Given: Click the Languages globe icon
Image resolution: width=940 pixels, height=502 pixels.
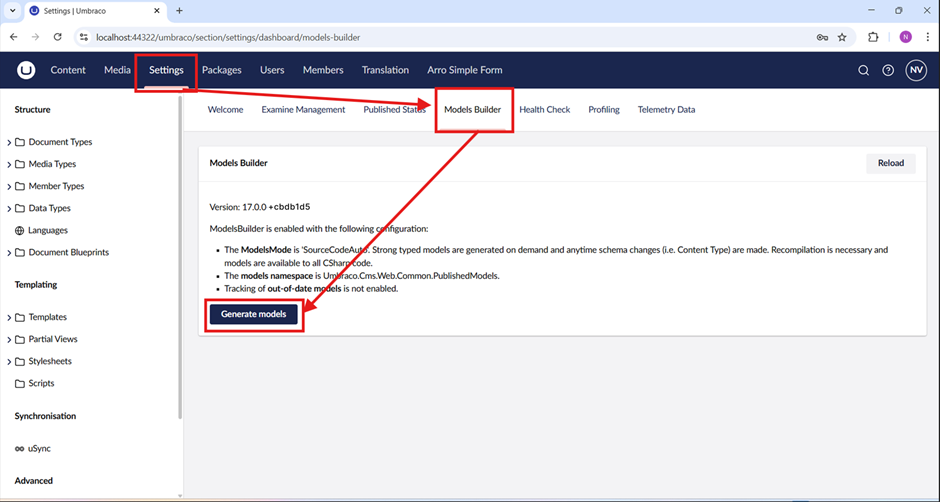Looking at the screenshot, I should [20, 230].
